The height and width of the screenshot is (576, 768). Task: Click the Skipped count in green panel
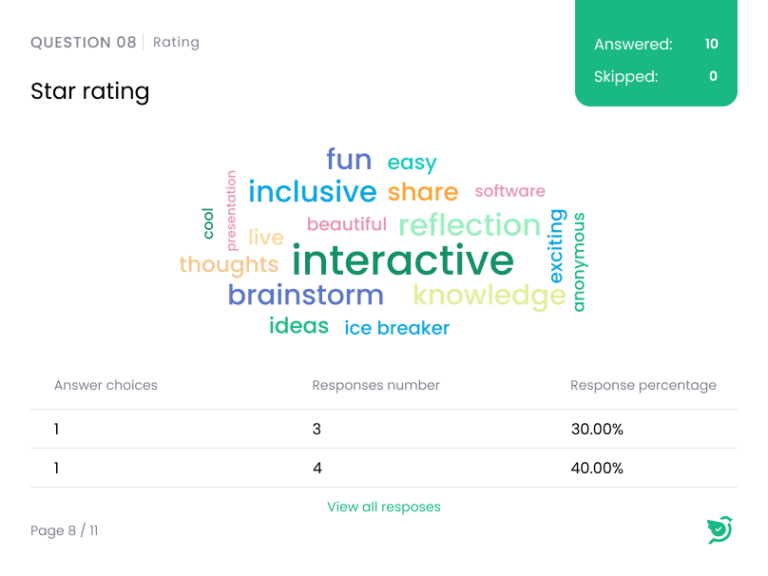713,76
